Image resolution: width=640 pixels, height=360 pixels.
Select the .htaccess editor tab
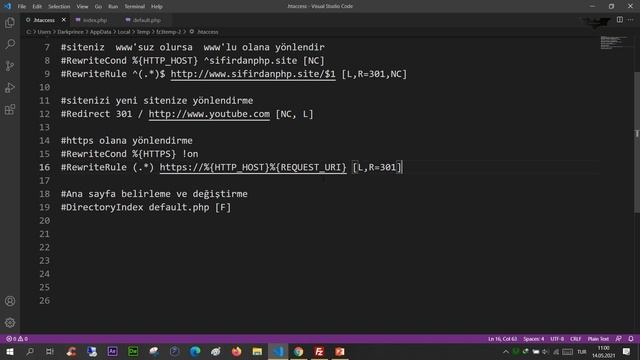tap(44, 20)
